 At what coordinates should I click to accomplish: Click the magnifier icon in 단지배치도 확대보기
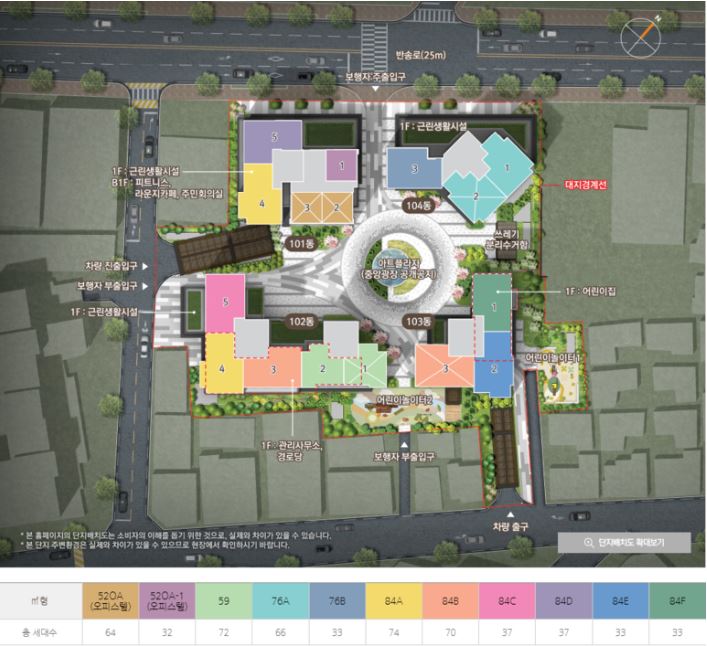pos(588,543)
